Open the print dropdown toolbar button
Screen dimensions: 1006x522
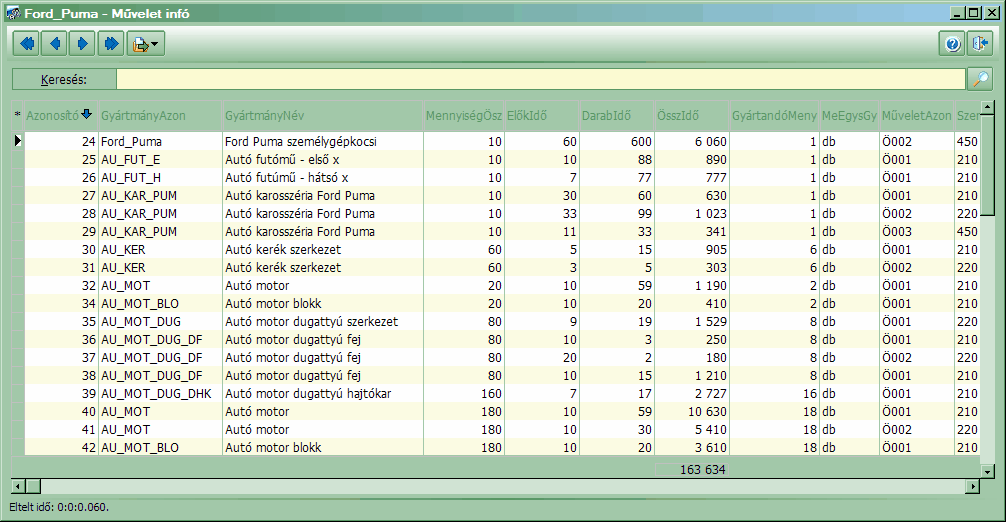point(146,44)
